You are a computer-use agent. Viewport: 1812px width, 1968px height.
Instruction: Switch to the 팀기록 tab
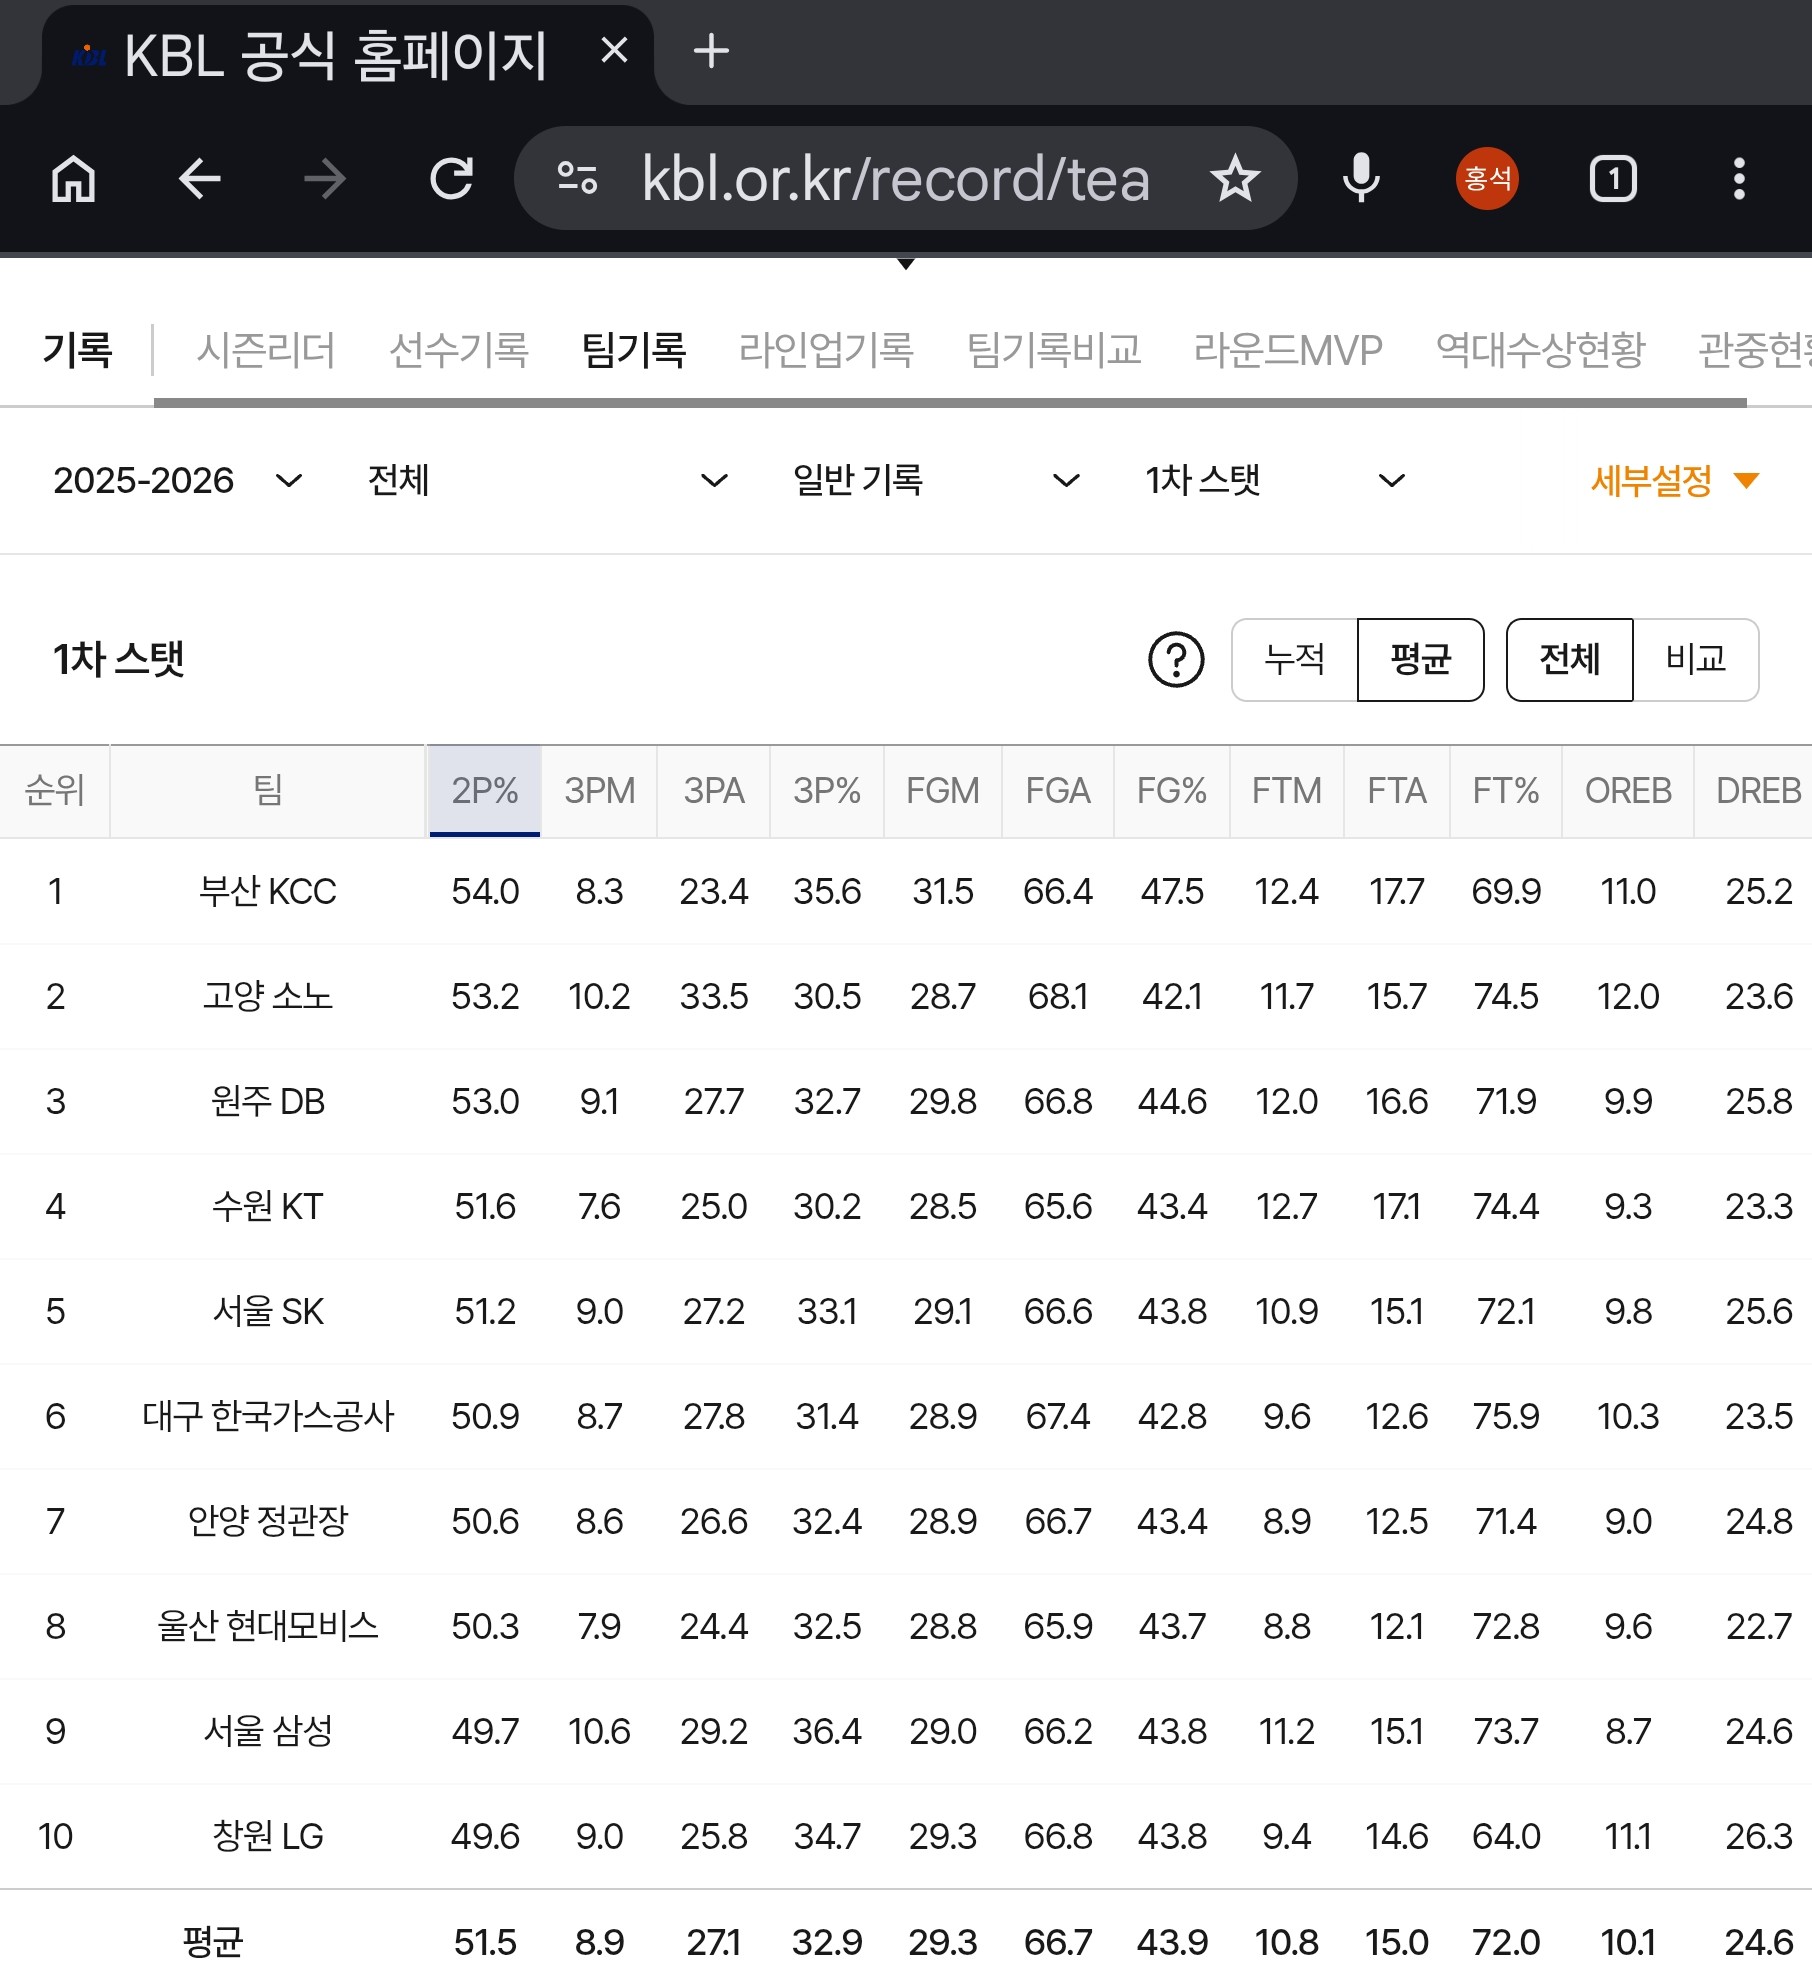pos(634,350)
